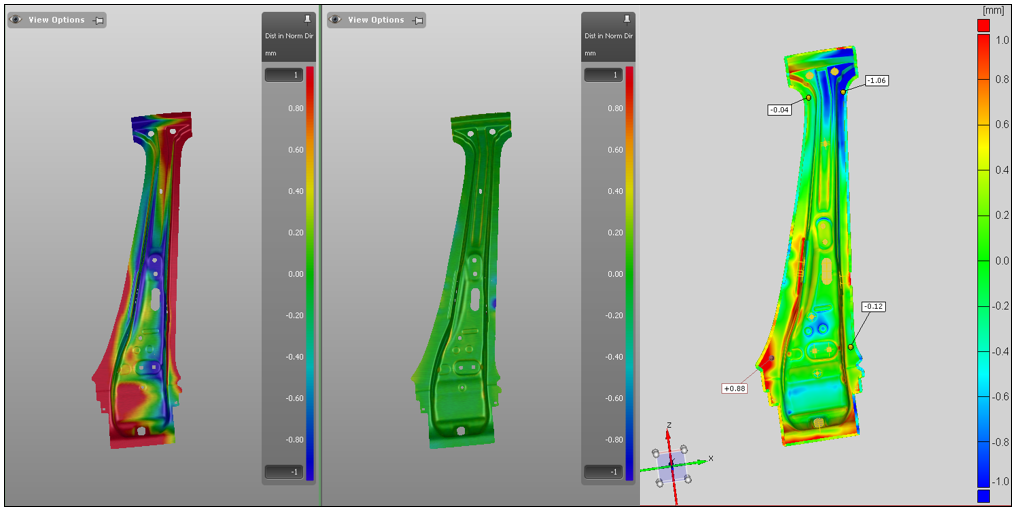Click the pin icon beside left viewport's View Options
This screenshot has height=512, width=1016.
(98, 20)
